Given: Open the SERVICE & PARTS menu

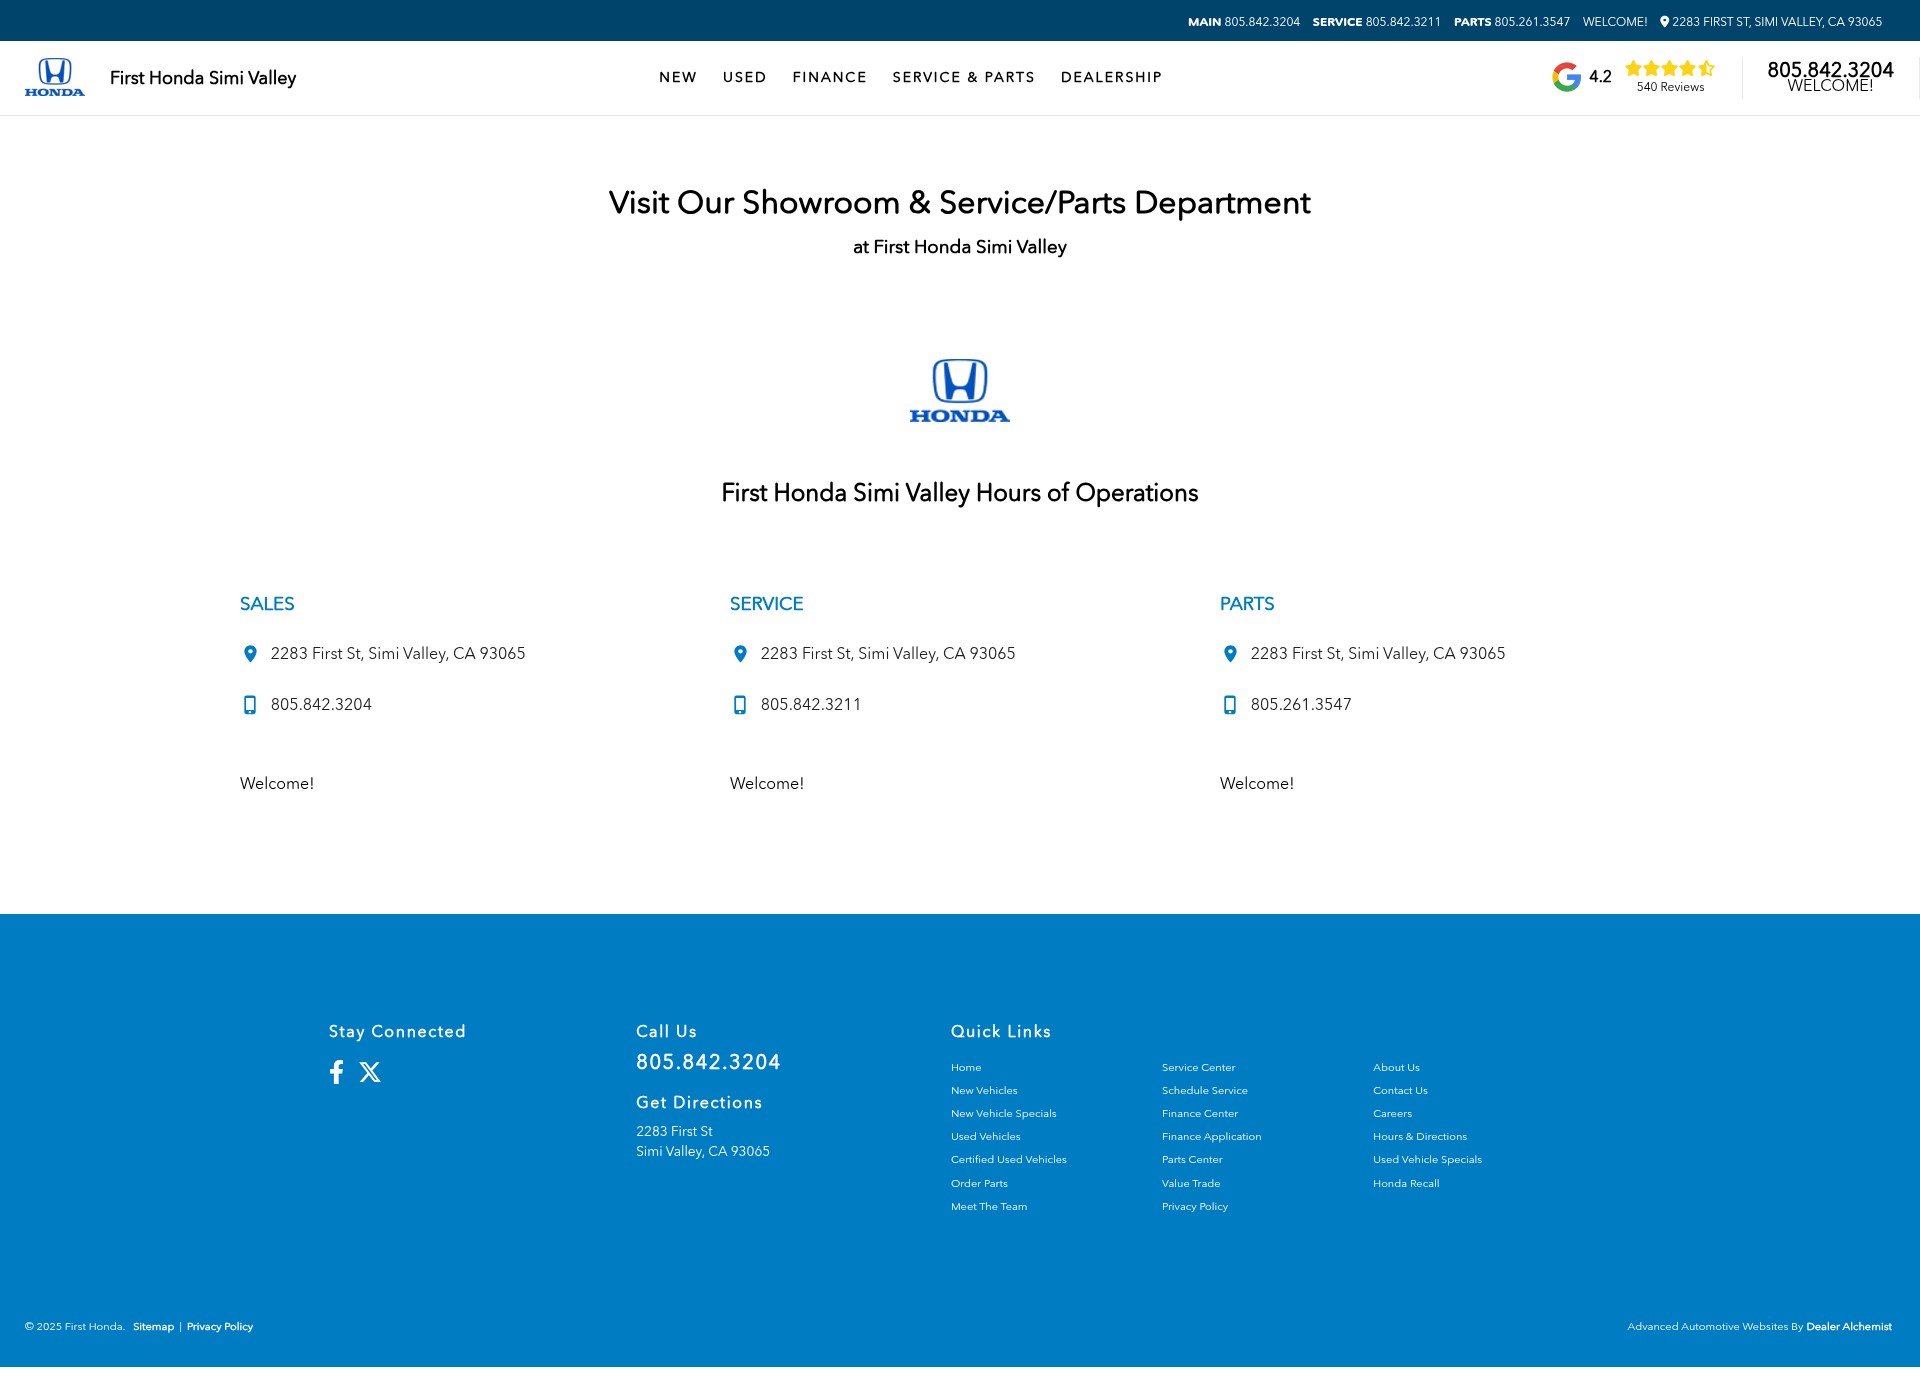Looking at the screenshot, I should point(964,77).
